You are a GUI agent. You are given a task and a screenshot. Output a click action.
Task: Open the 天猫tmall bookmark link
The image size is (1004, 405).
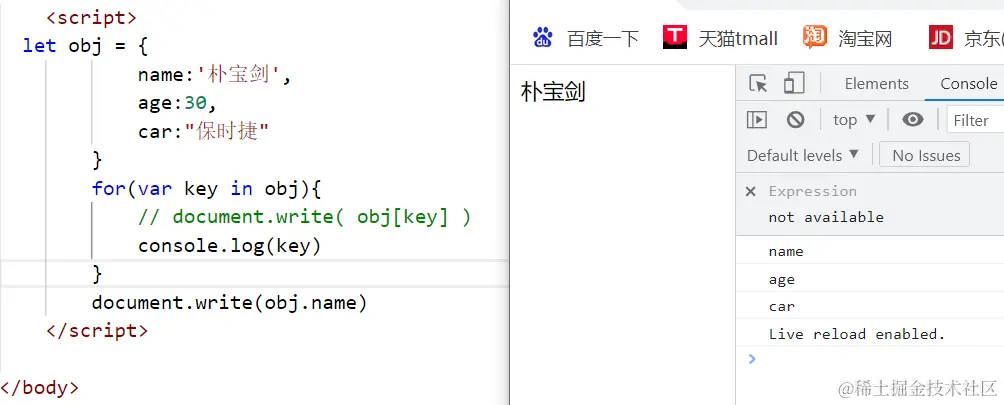point(738,39)
